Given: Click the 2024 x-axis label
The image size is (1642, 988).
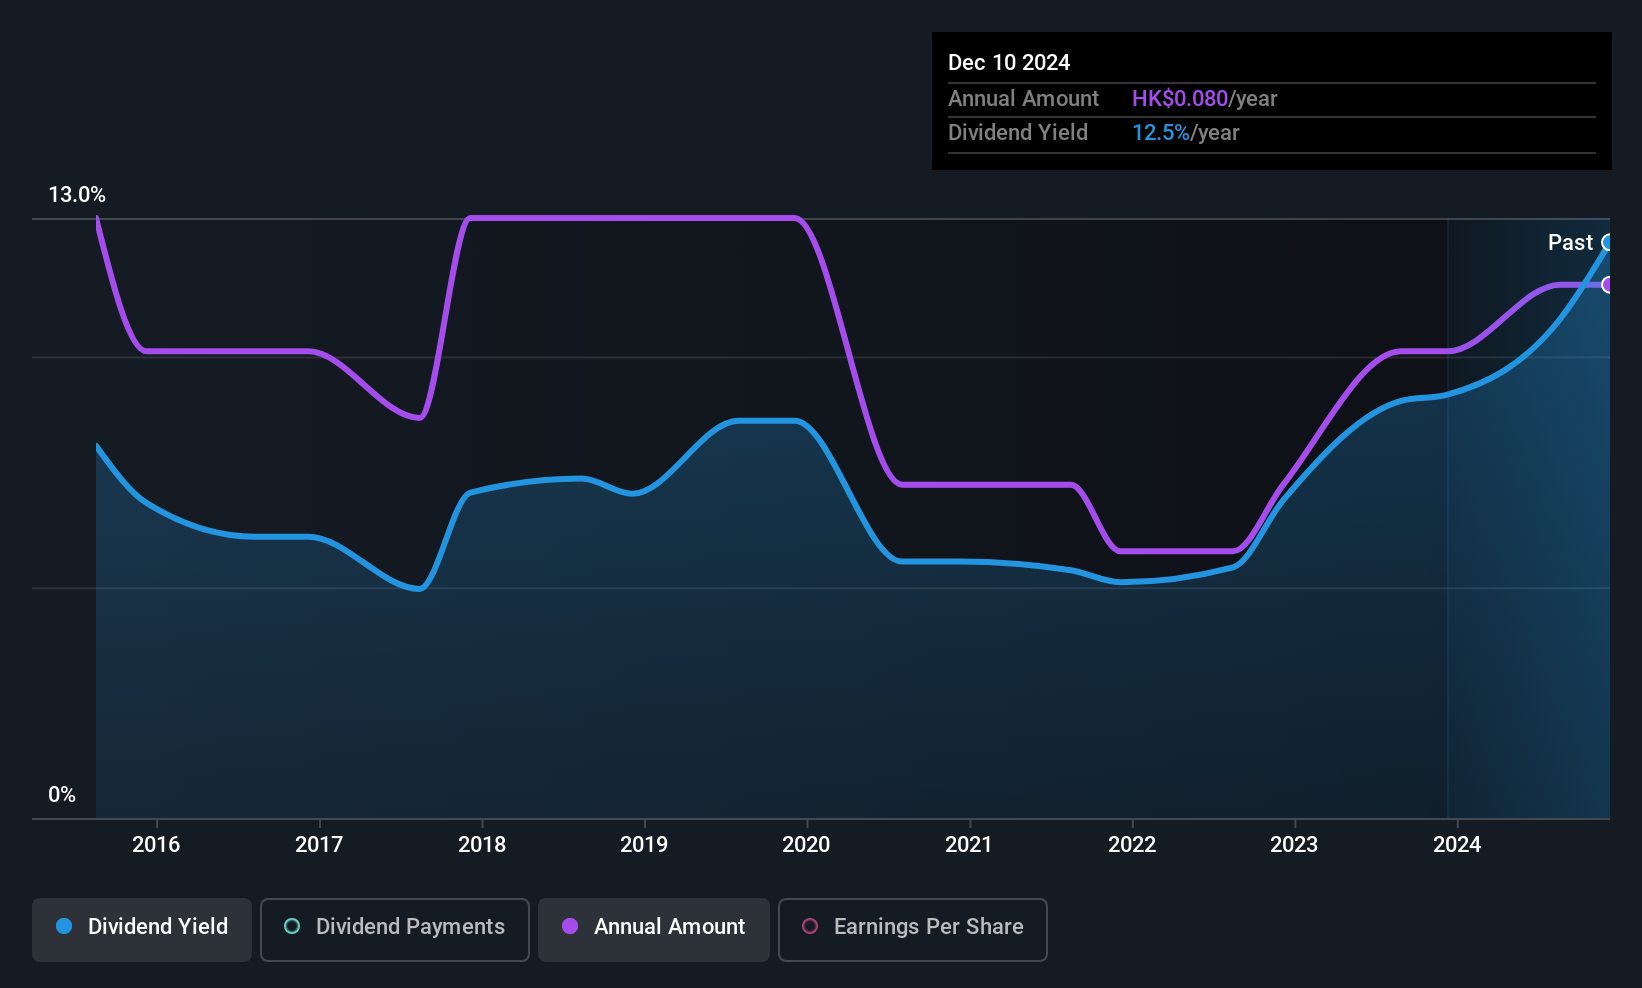Looking at the screenshot, I should (1457, 845).
